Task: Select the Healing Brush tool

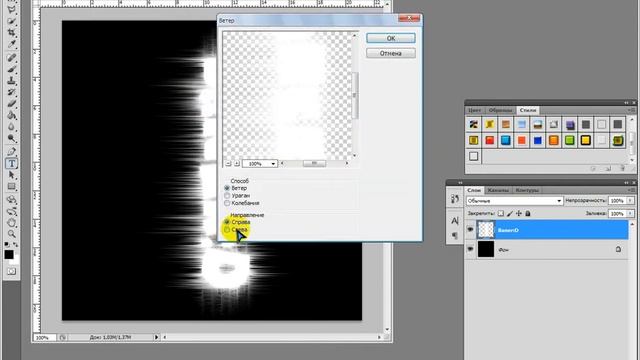Action: pyautogui.click(x=11, y=58)
